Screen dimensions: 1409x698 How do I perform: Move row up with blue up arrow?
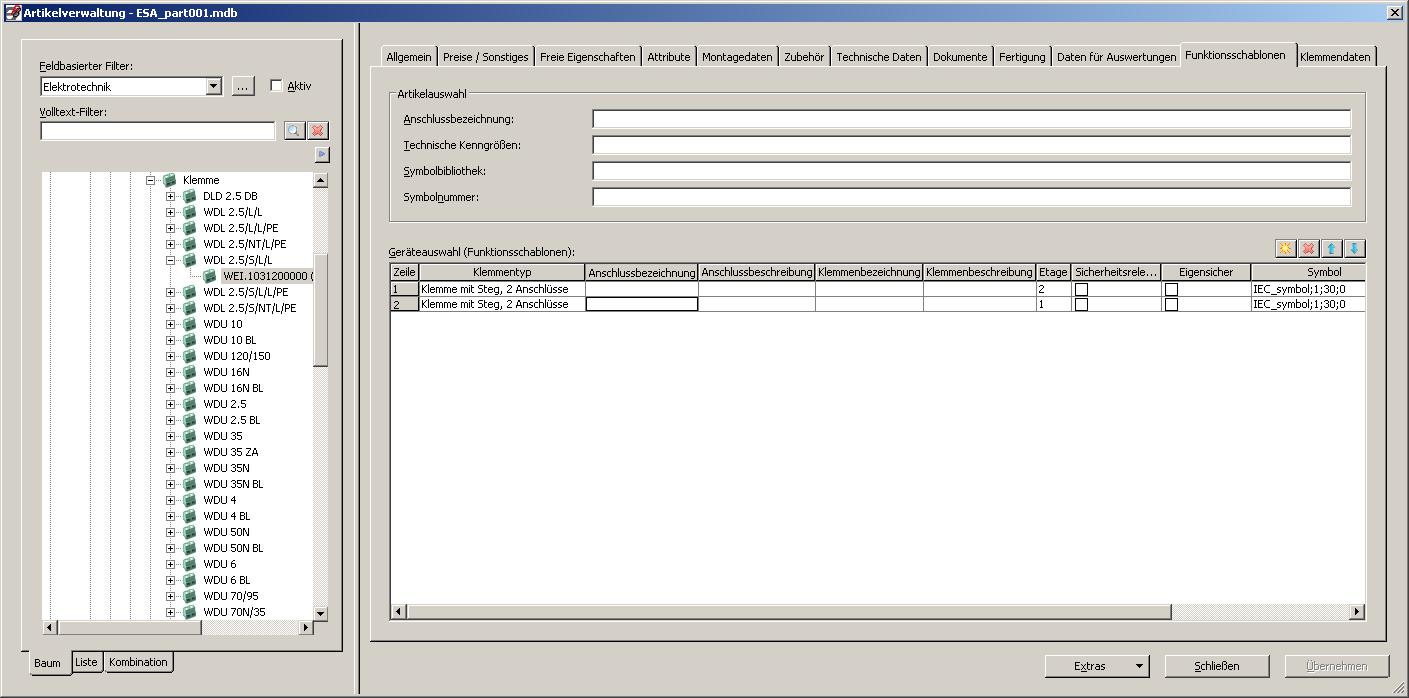(x=1332, y=249)
